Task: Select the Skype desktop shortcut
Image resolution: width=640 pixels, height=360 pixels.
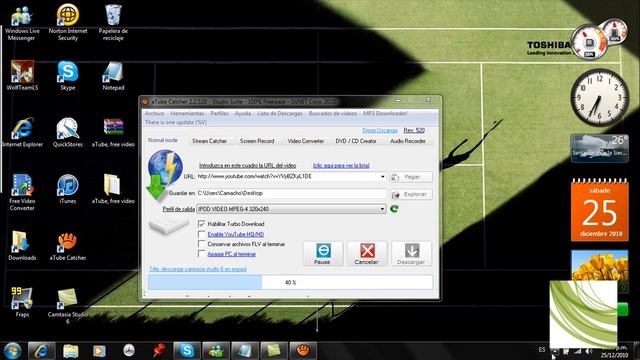Action: tap(68, 76)
